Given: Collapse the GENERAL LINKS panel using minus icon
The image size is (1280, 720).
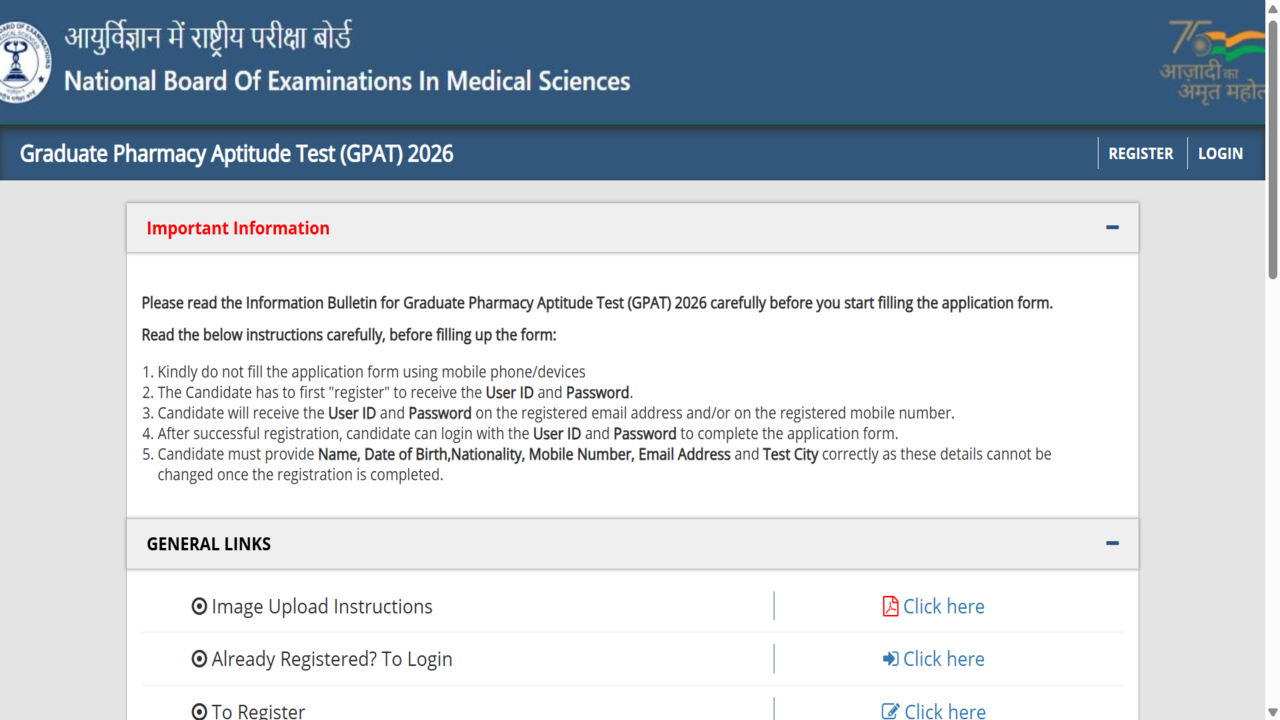Looking at the screenshot, I should (1112, 543).
